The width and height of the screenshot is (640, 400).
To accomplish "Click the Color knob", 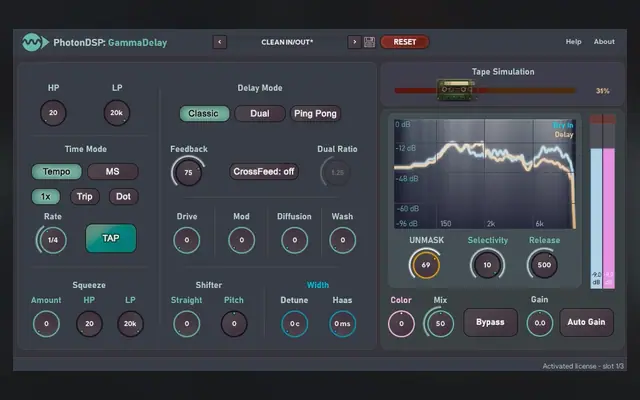I will 401,324.
